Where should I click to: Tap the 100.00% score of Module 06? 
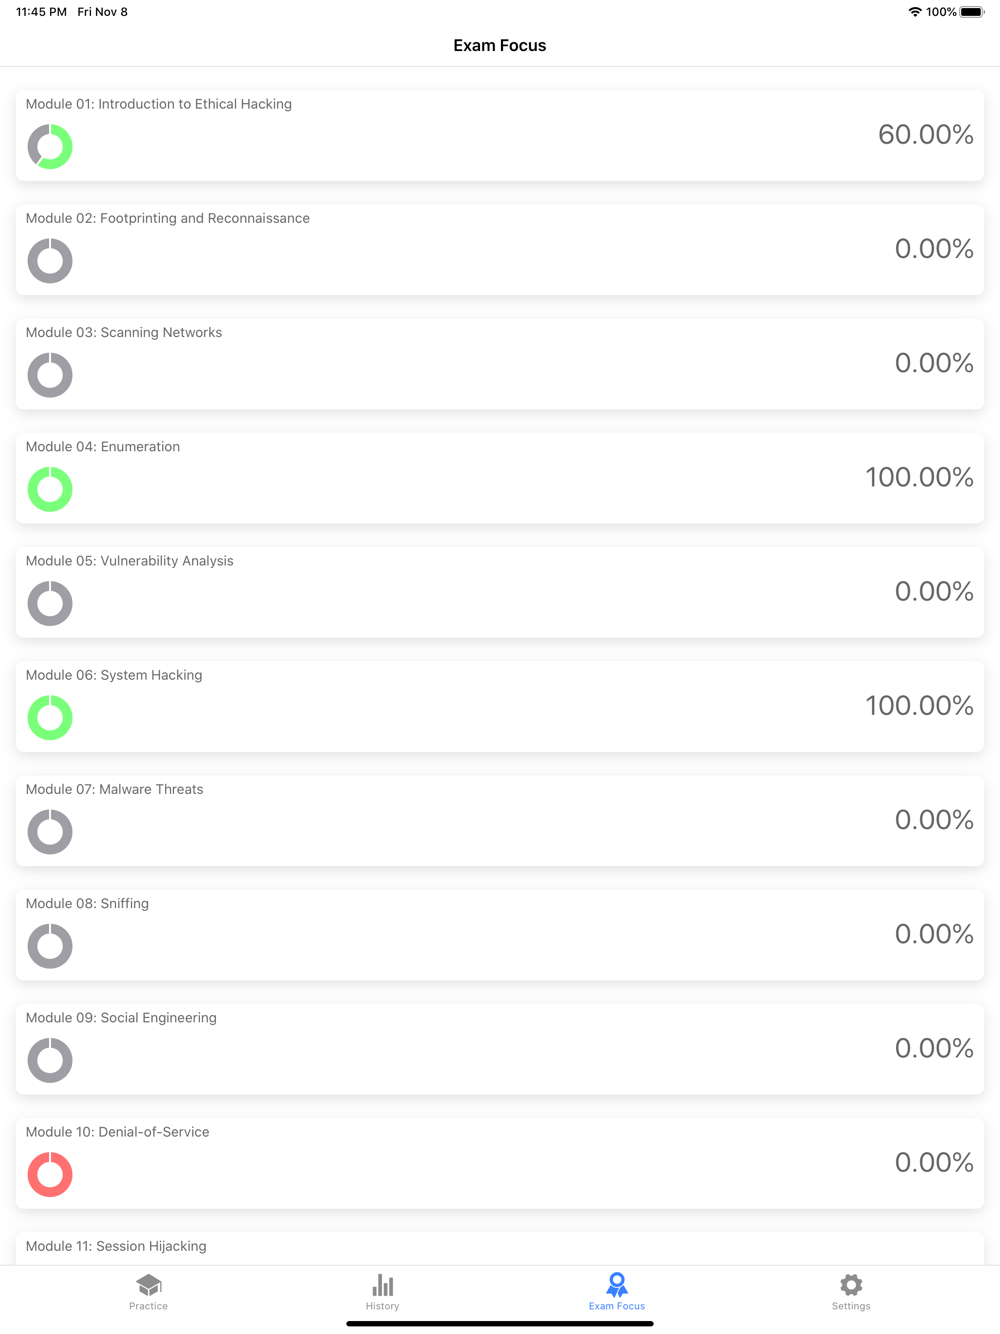pyautogui.click(x=920, y=706)
